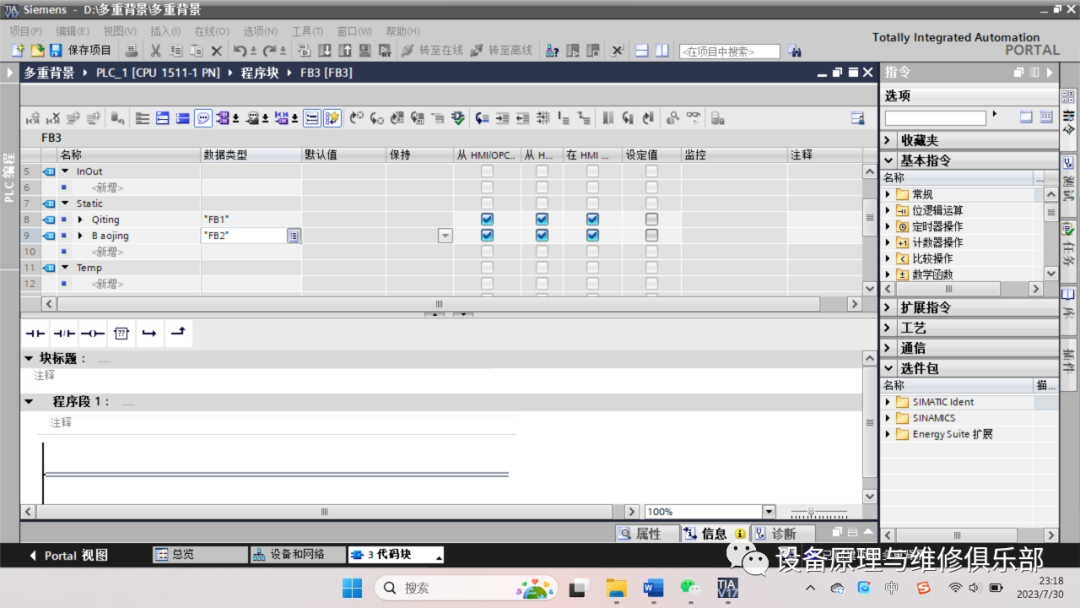Image resolution: width=1080 pixels, height=608 pixels.
Task: Collapse 程序段 1 network
Action: (29, 401)
